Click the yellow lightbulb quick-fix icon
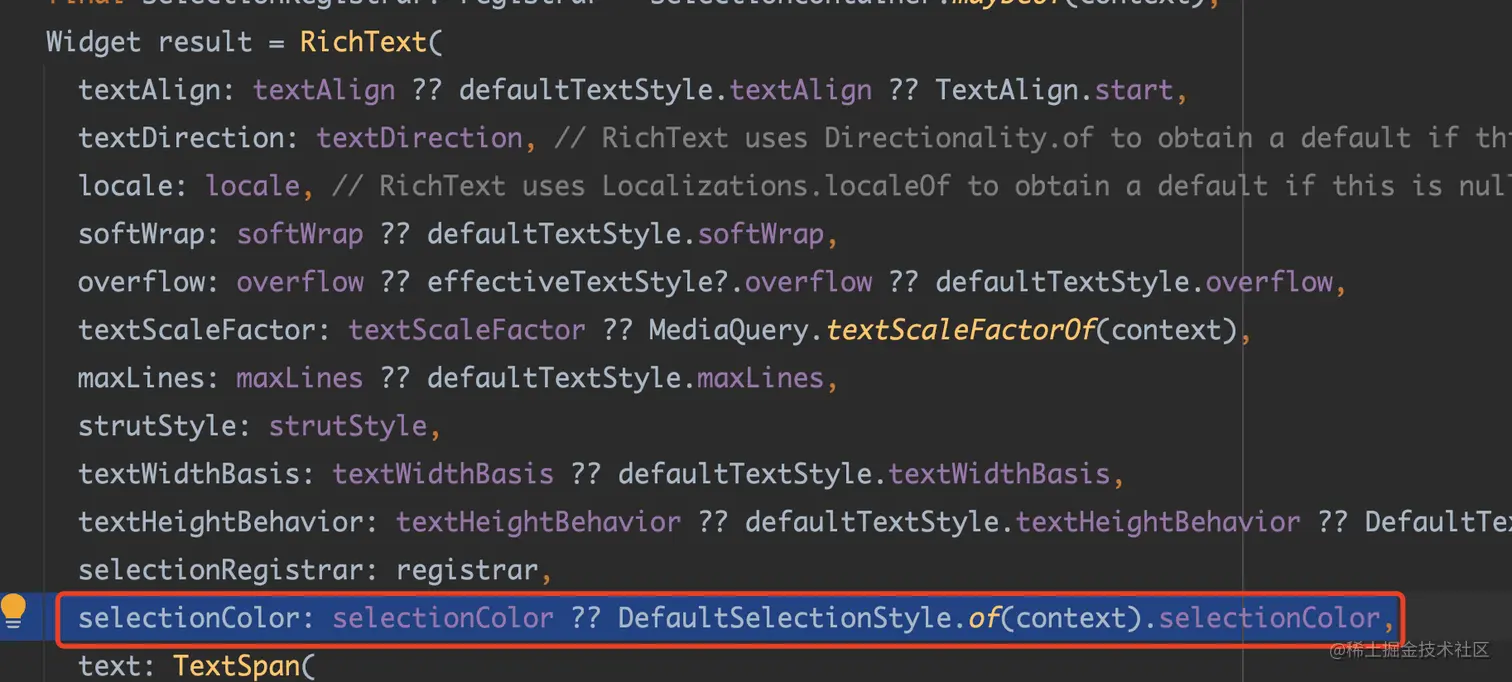Screen dimensions: 1512x682 [x=13, y=611]
